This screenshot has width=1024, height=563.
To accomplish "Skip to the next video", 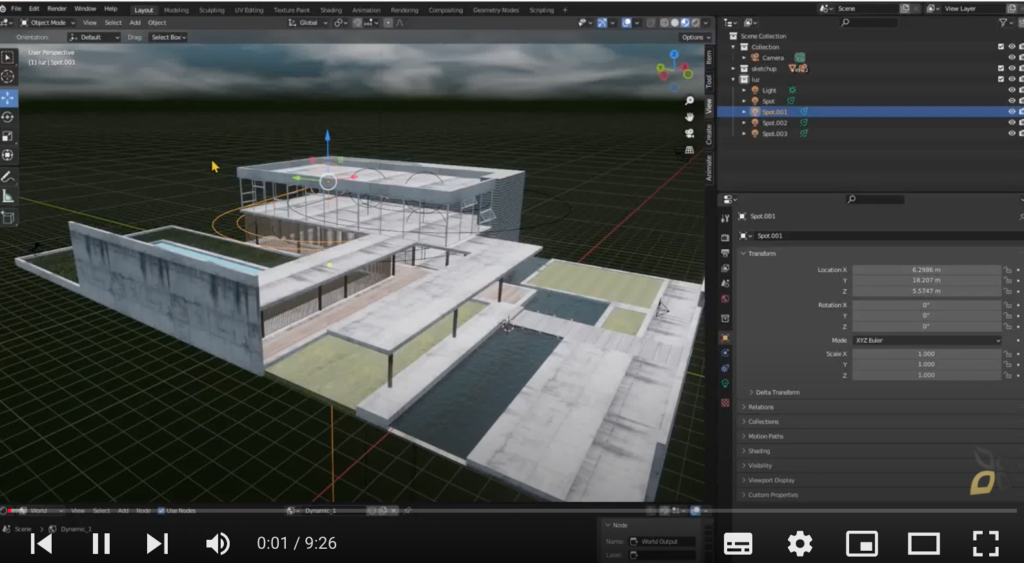I will coord(157,543).
